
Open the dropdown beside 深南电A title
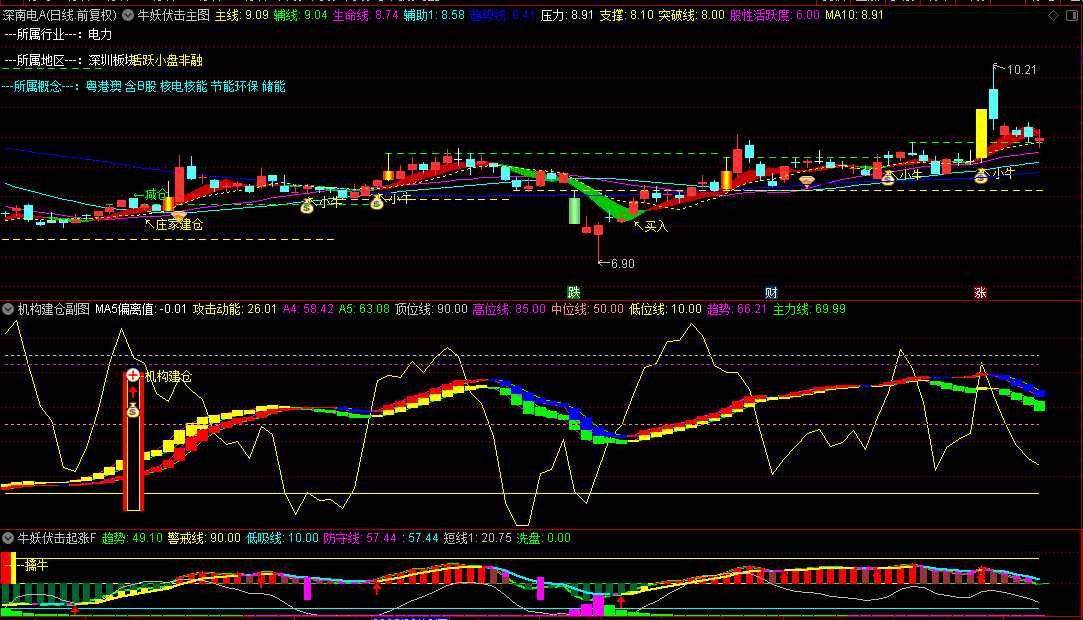coord(127,16)
